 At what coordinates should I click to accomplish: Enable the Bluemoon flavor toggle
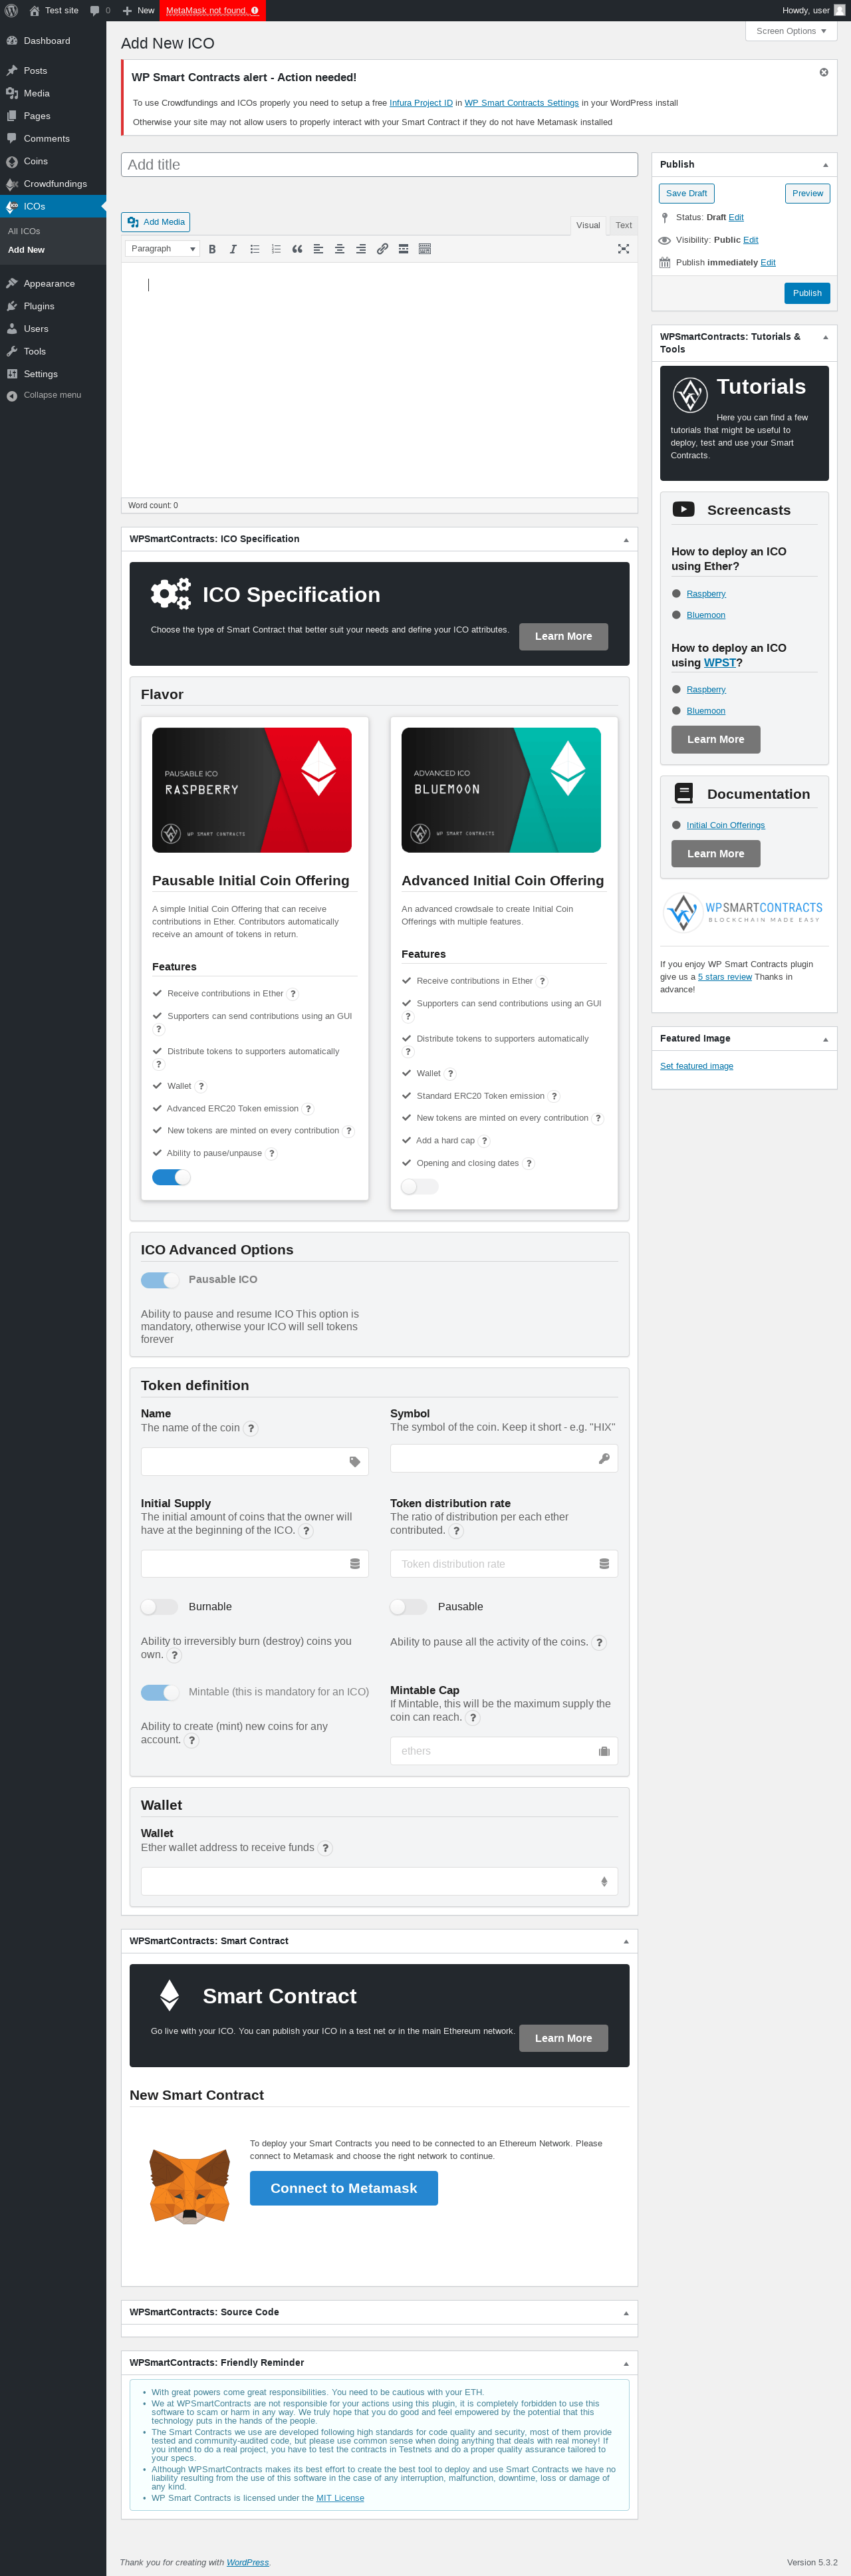(x=420, y=1186)
